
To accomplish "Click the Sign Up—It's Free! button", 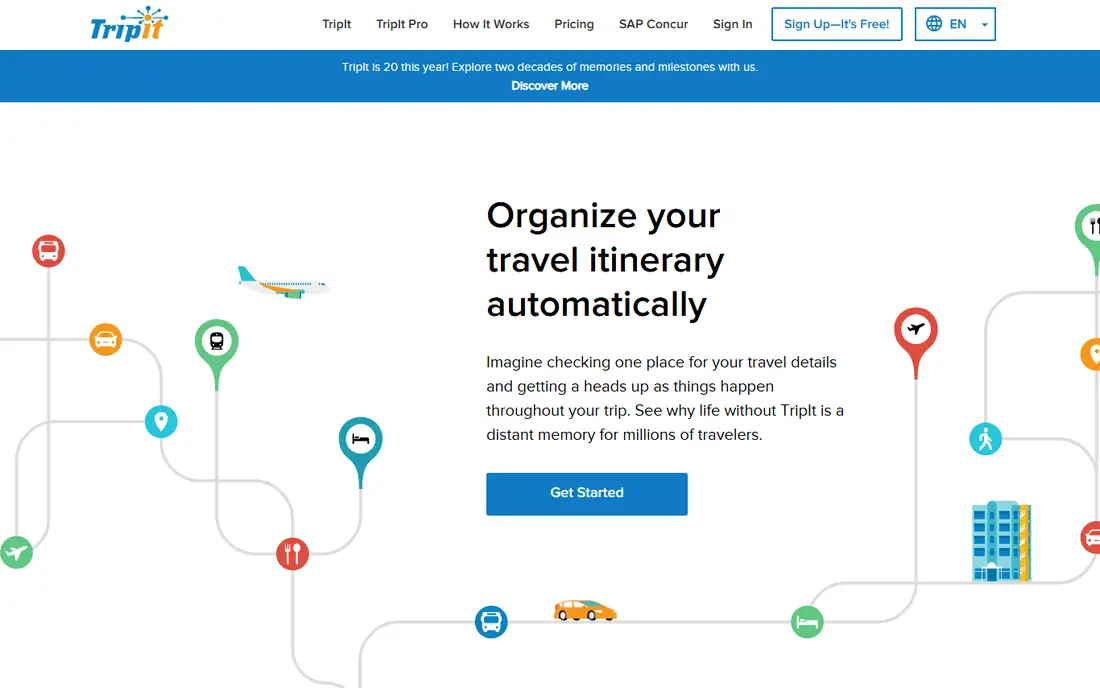I will 837,24.
